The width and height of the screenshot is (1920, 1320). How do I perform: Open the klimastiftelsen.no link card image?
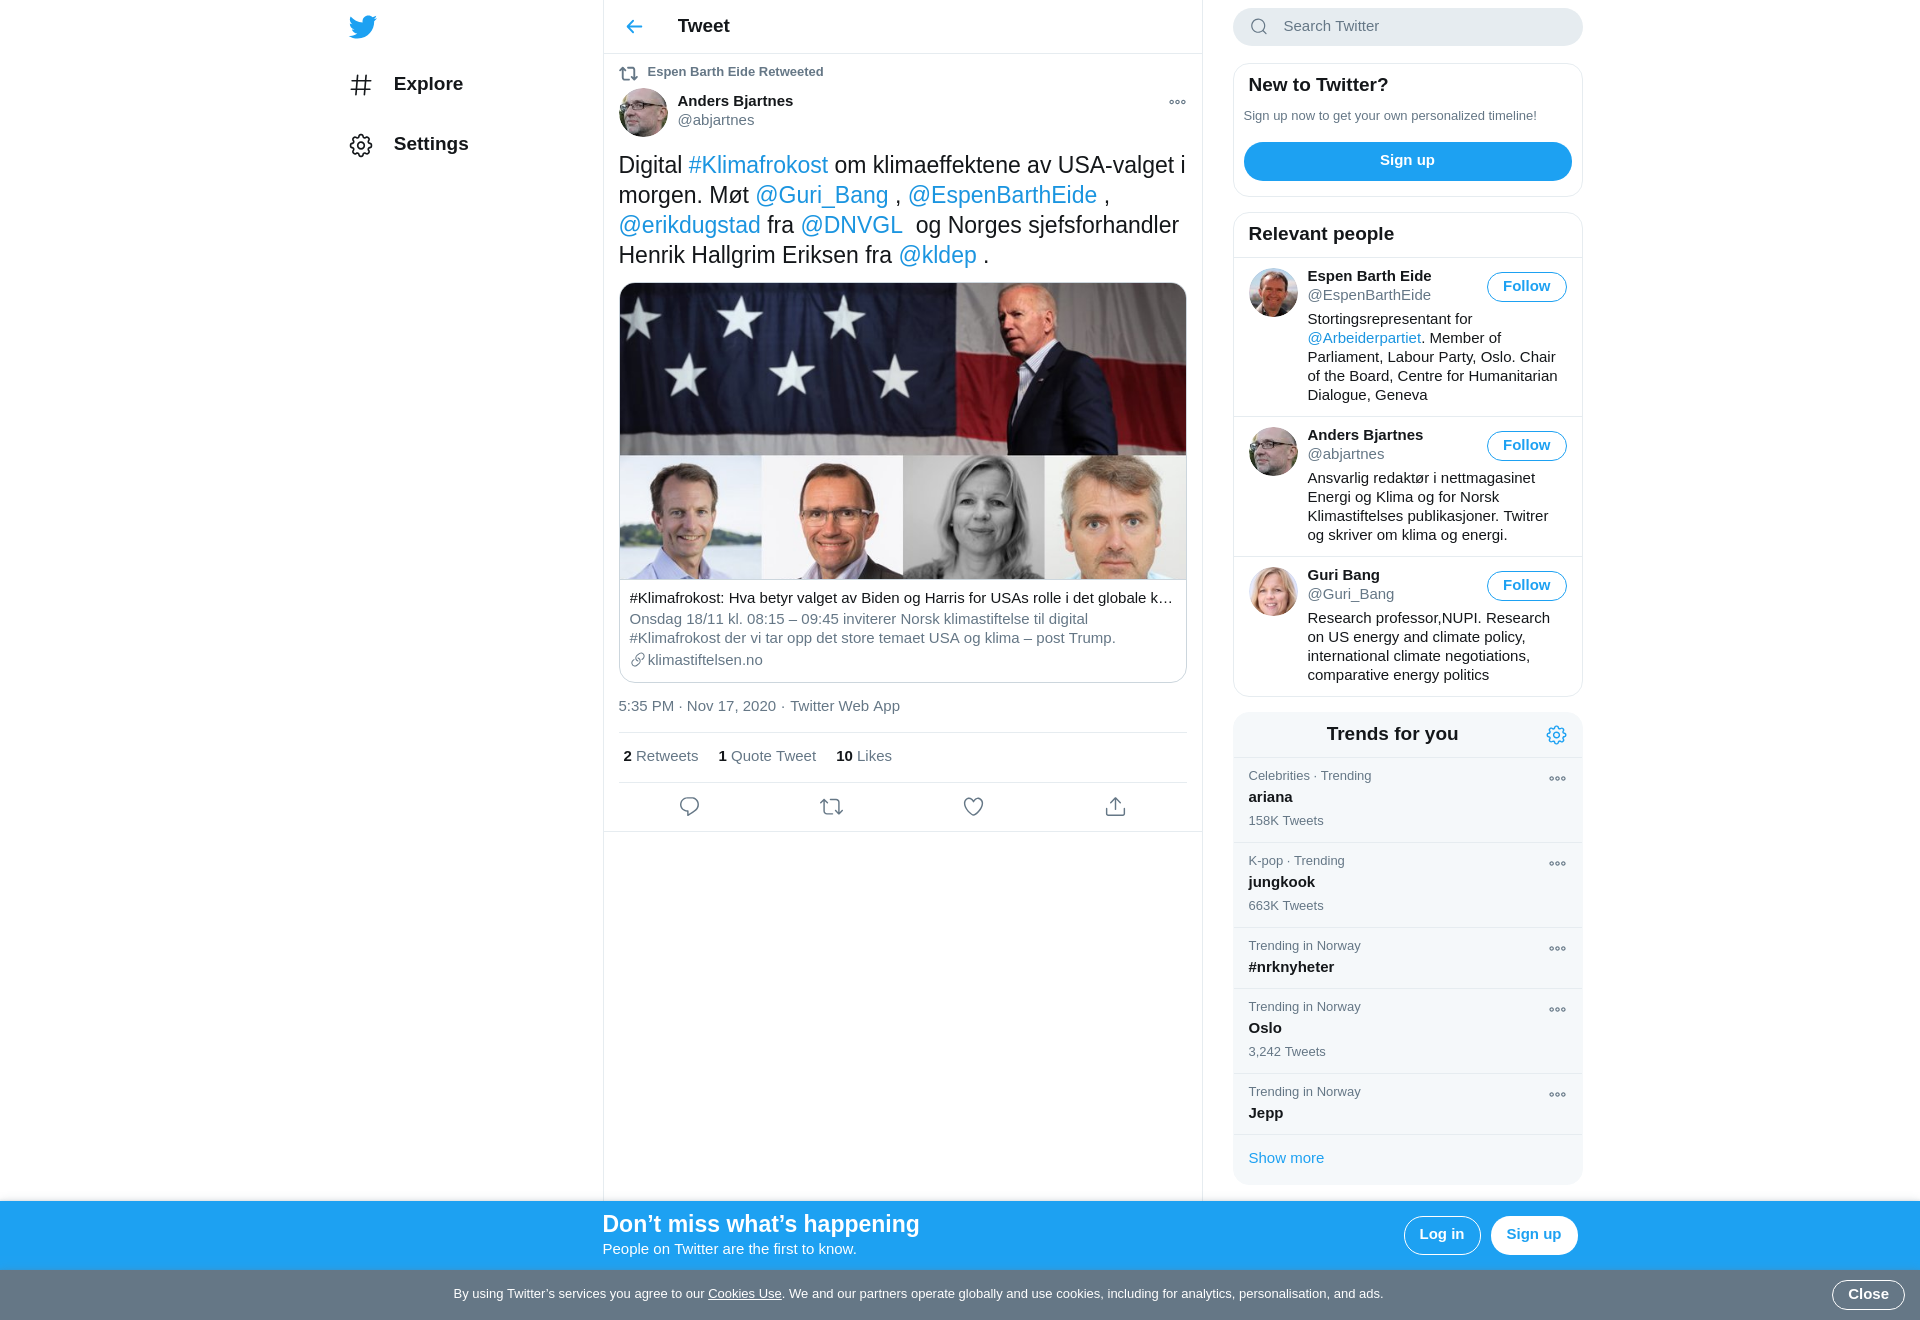tap(902, 431)
